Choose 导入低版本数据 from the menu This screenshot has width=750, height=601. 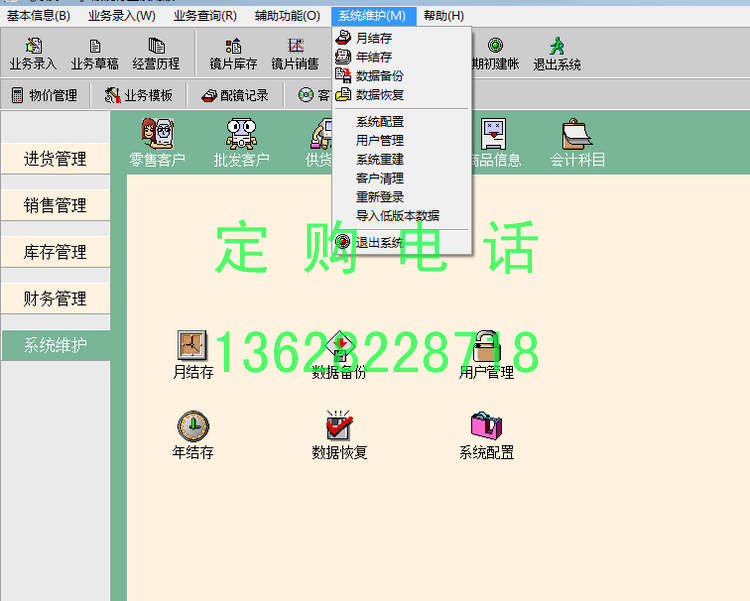tap(397, 216)
